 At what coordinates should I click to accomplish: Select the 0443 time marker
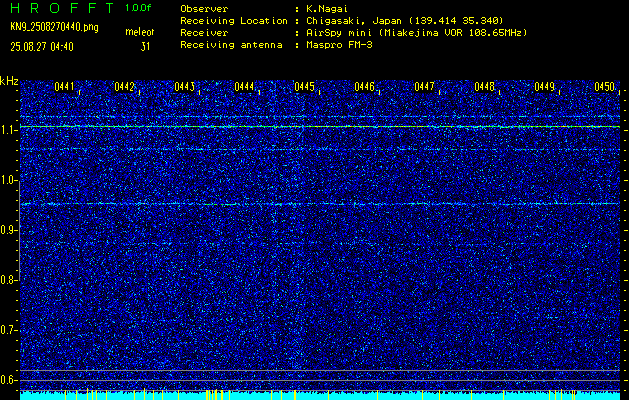pyautogui.click(x=185, y=87)
